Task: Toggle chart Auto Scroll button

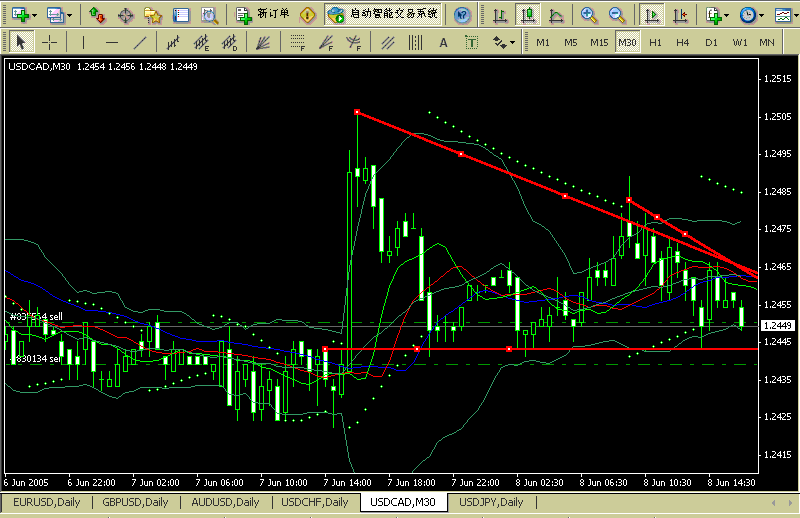Action: (x=652, y=15)
